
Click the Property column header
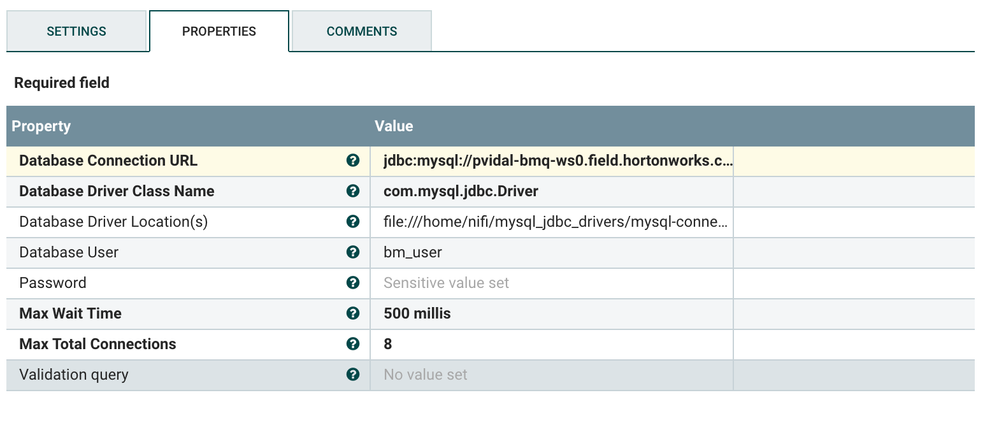[x=42, y=126]
